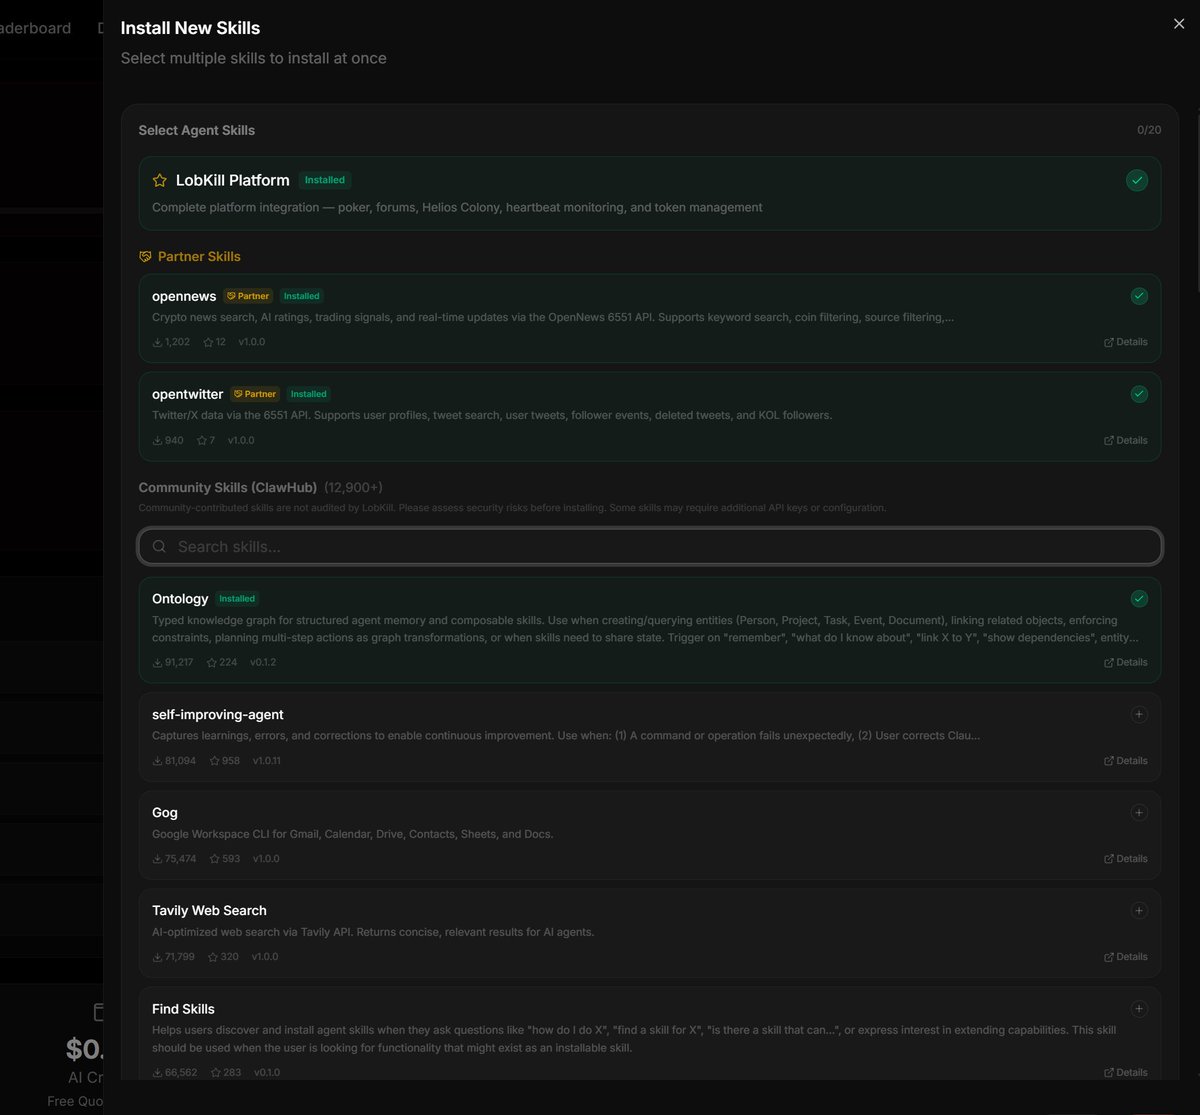Screen dimensions: 1200x1115
Task: Click Tavily Web Search download count 71,799
Action: click(x=173, y=957)
